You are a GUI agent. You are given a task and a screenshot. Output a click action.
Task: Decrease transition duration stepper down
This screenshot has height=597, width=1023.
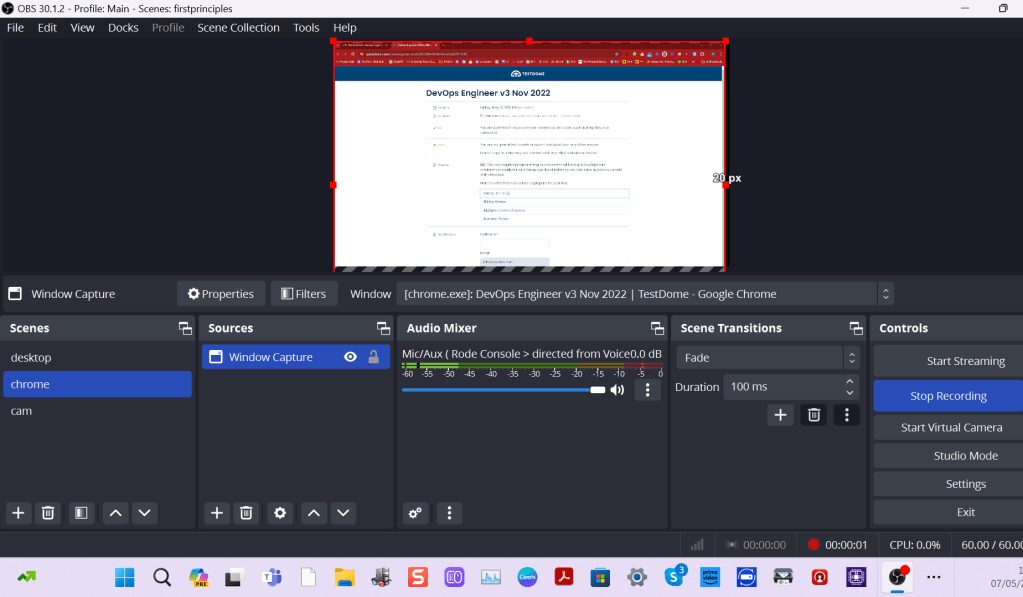click(849, 392)
